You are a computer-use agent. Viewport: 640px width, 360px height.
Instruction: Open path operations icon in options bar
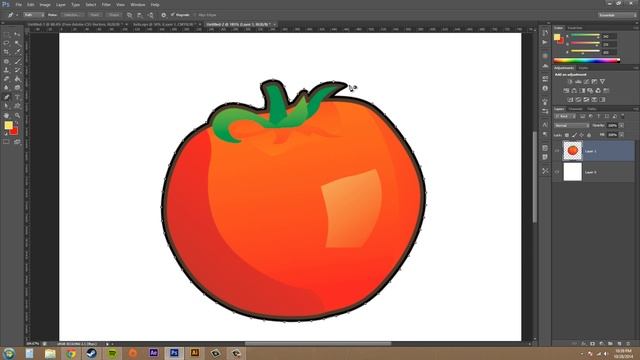click(x=129, y=15)
